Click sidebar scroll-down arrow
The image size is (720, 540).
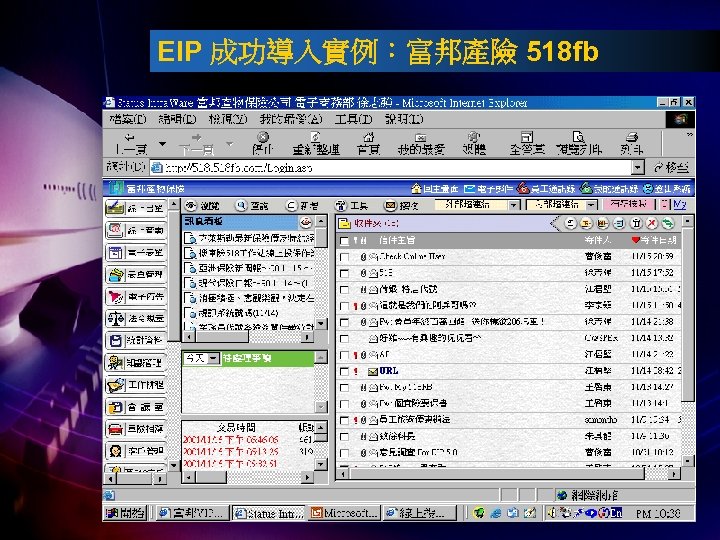click(x=174, y=465)
